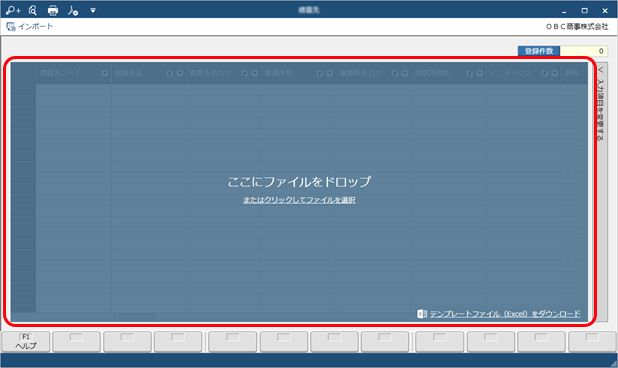The width and height of the screenshot is (618, 368).
Task: Click the printer icon
Action: (53, 11)
